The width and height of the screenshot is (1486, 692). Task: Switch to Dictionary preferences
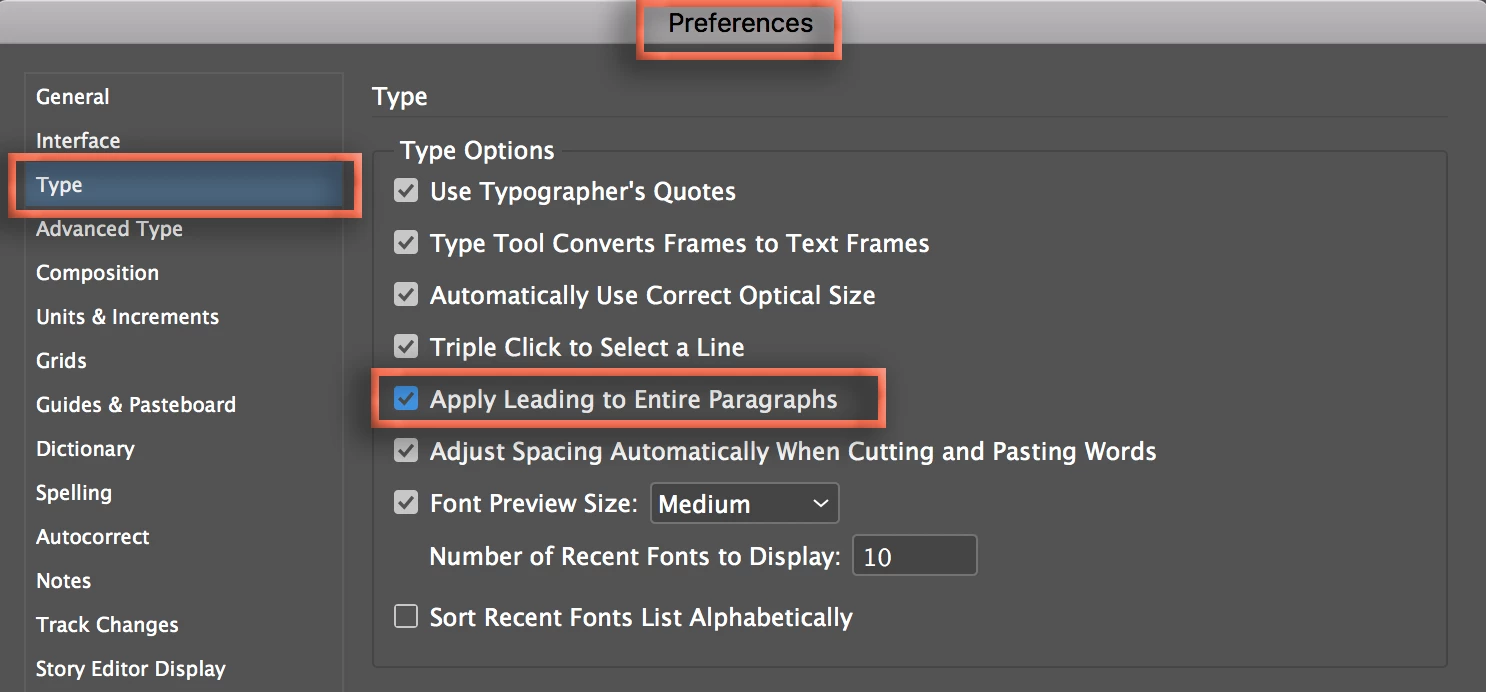(85, 449)
